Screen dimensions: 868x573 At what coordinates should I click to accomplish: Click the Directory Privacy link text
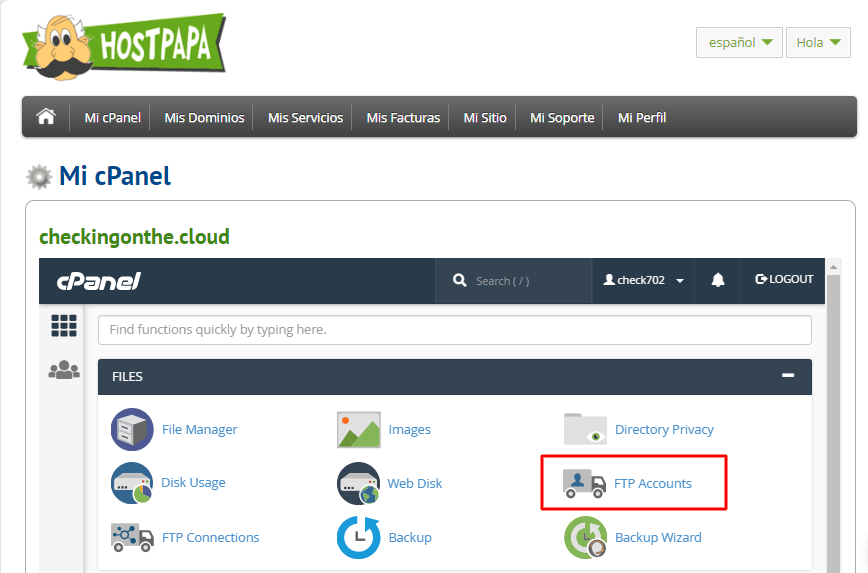click(x=664, y=430)
